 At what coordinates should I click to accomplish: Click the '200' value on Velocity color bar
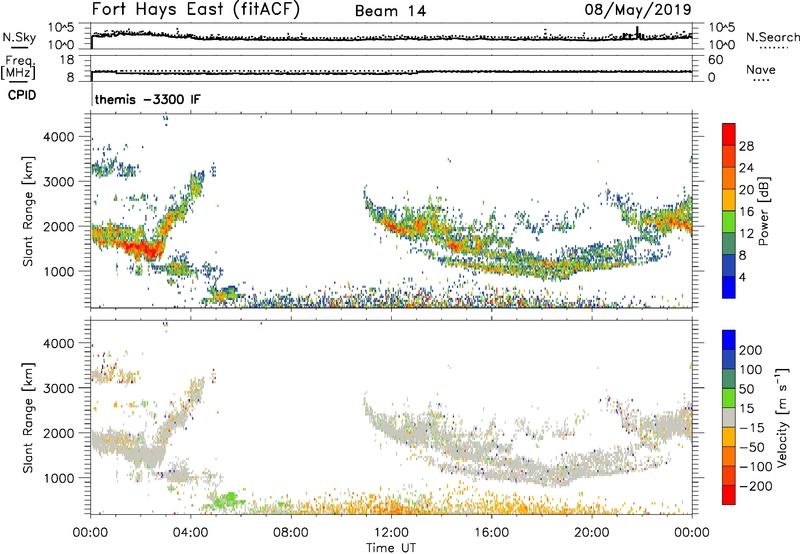click(751, 350)
